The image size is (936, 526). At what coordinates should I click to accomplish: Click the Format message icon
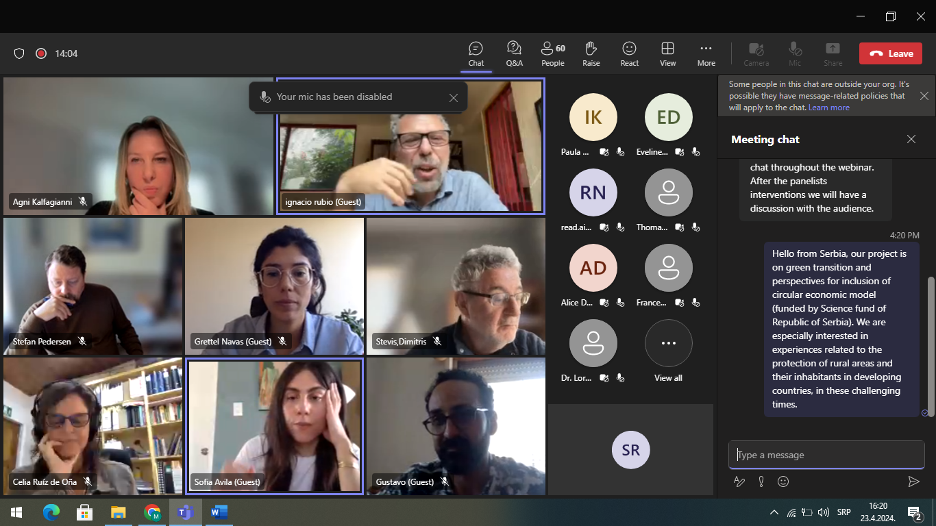[x=740, y=481]
